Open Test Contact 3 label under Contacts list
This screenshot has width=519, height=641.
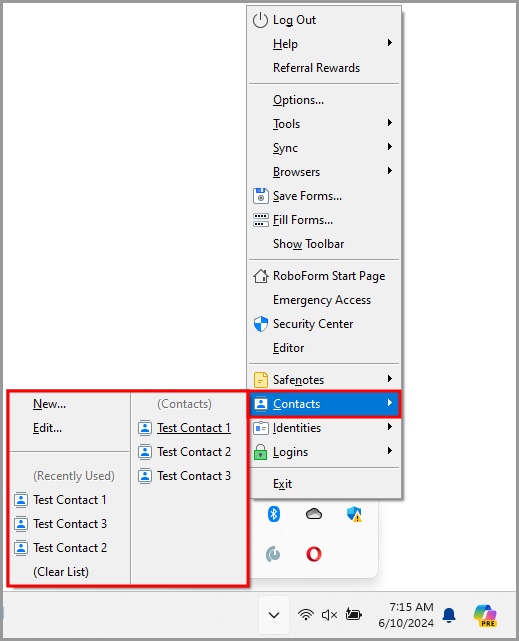[194, 476]
